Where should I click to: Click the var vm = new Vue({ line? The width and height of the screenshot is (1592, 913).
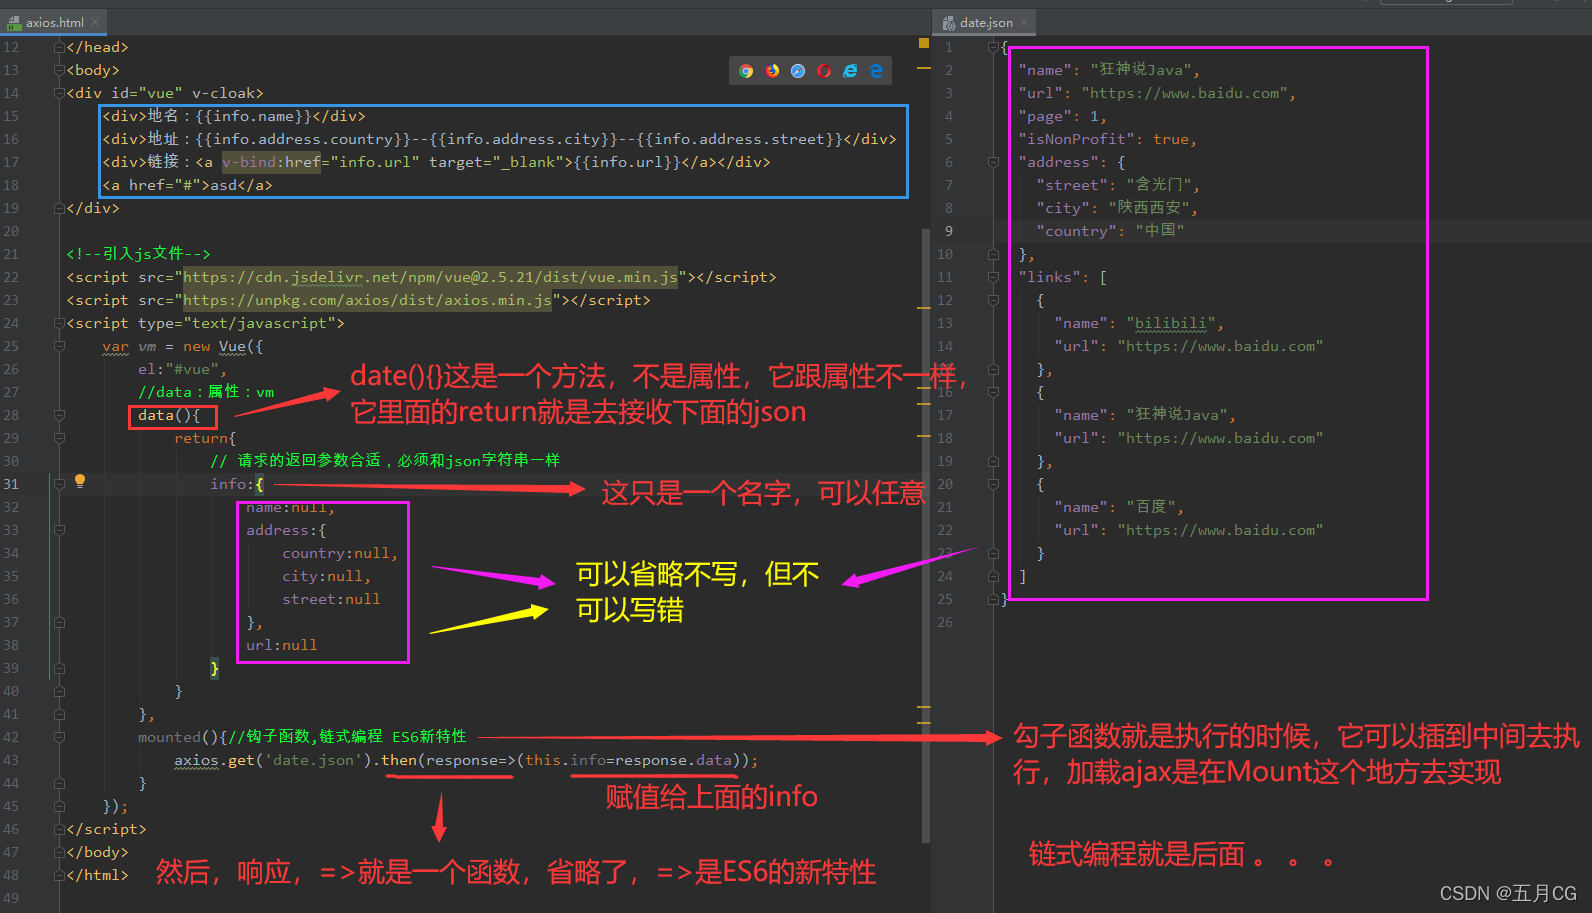point(182,346)
